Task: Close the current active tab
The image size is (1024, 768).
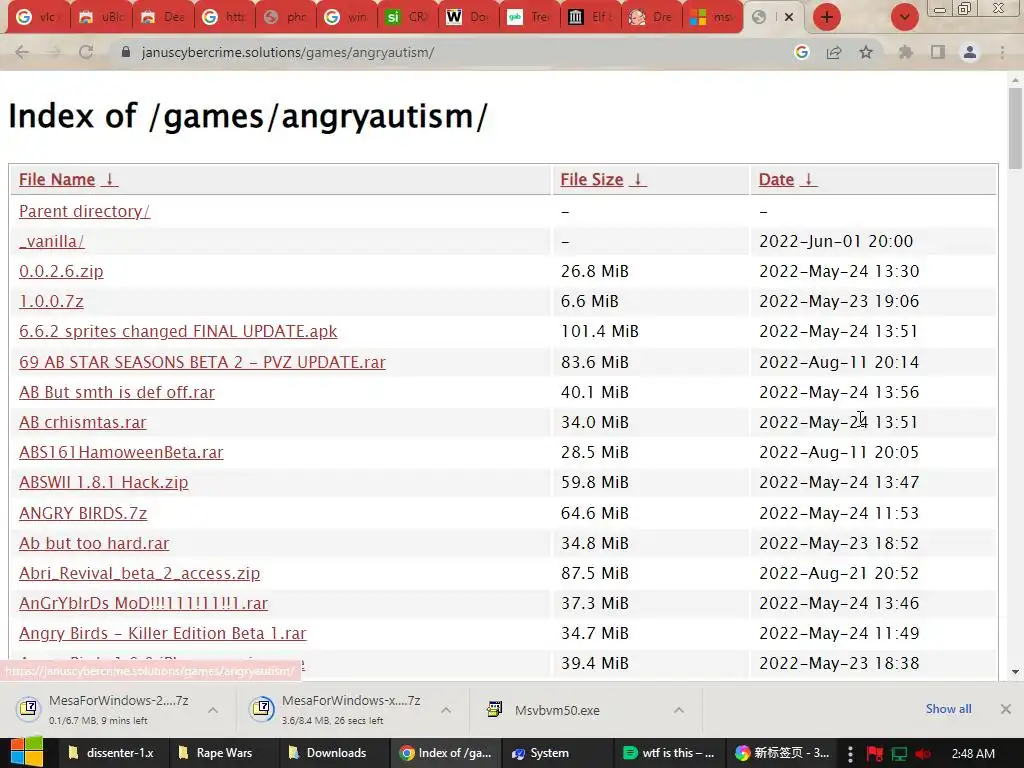Action: click(789, 17)
